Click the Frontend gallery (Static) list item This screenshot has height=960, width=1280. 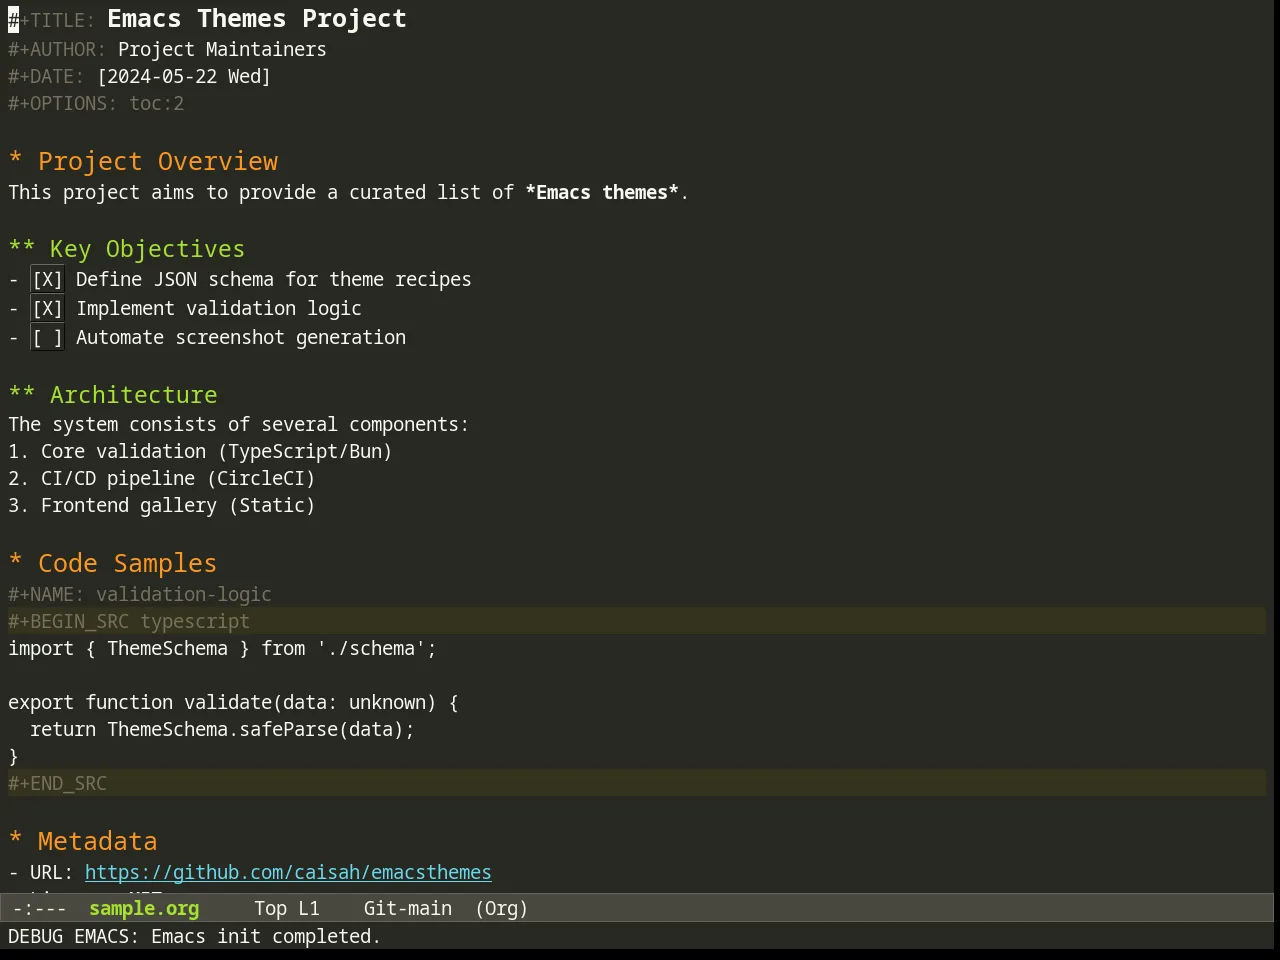[162, 505]
